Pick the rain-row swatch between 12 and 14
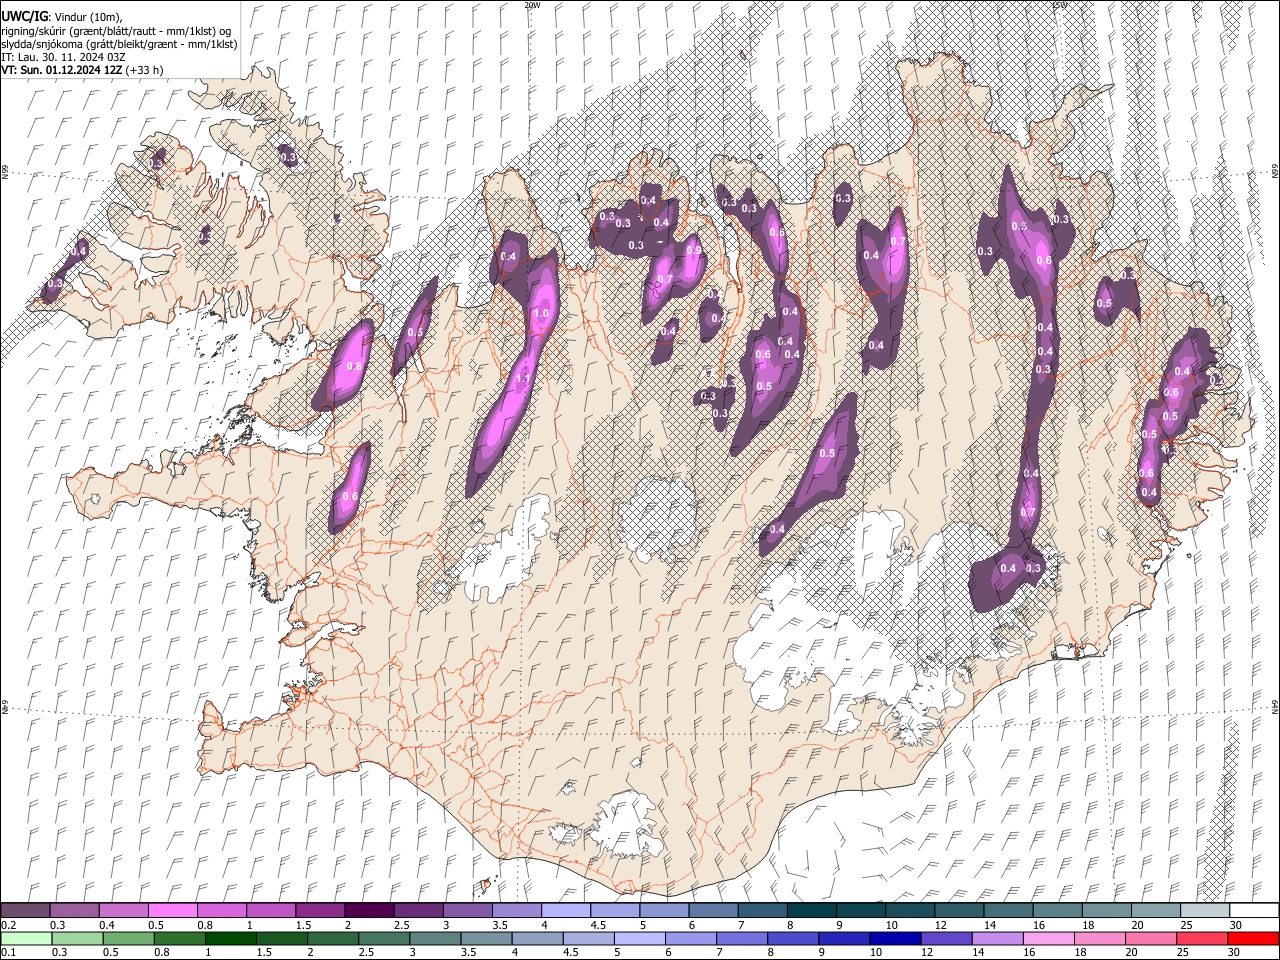The width and height of the screenshot is (1280, 960). coord(945,939)
